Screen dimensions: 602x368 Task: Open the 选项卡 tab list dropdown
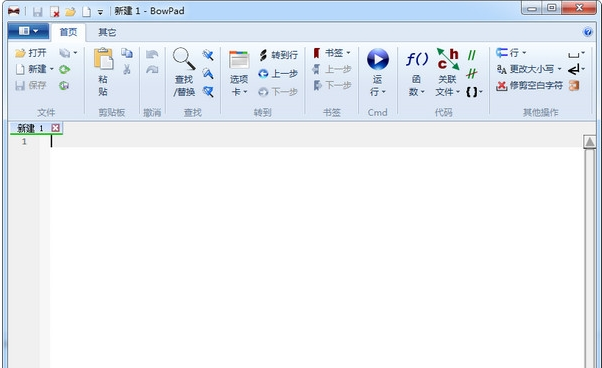239,73
